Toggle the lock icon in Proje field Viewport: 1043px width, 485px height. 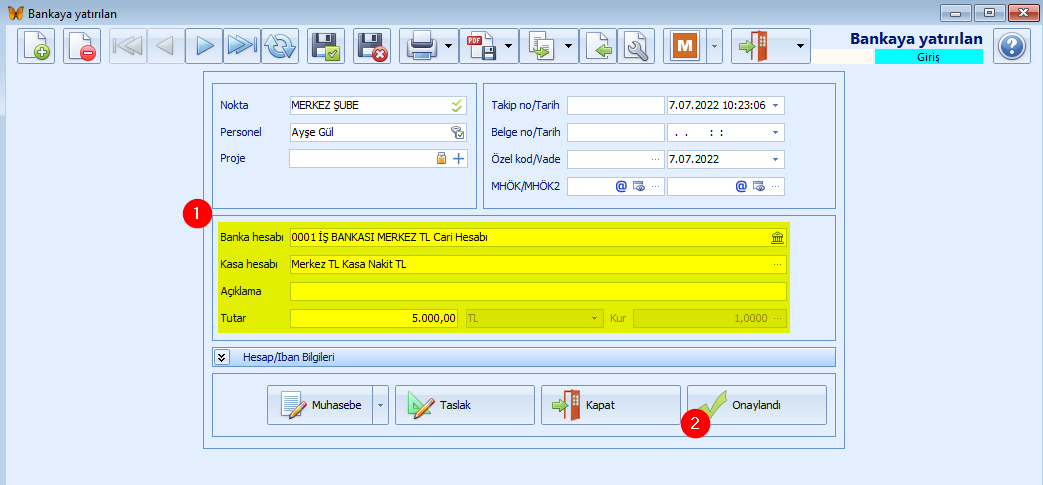(x=441, y=158)
